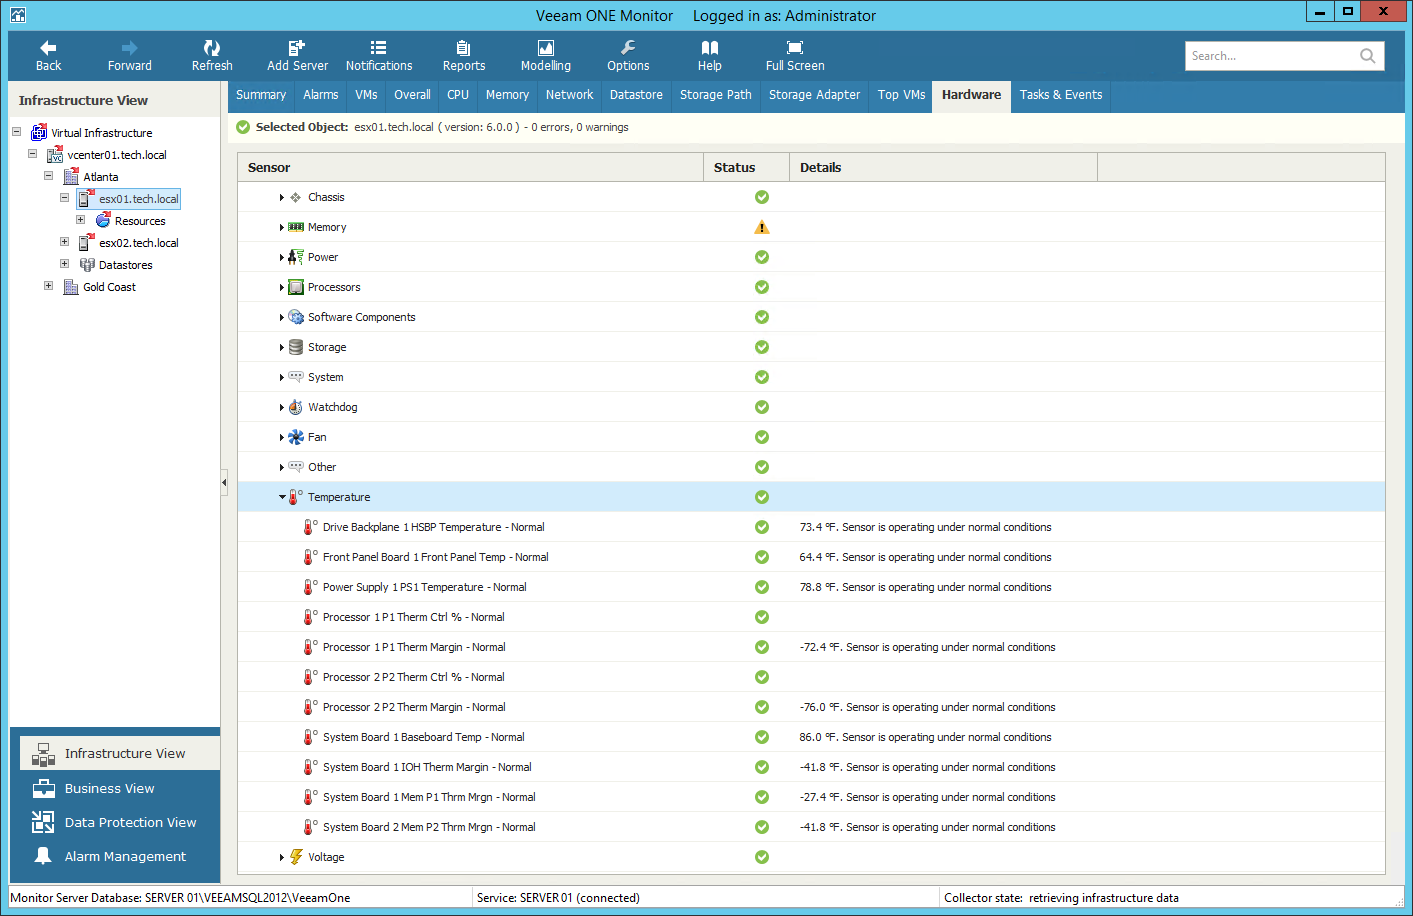The image size is (1413, 916).
Task: Expand the Processors sensor group
Action: (x=282, y=287)
